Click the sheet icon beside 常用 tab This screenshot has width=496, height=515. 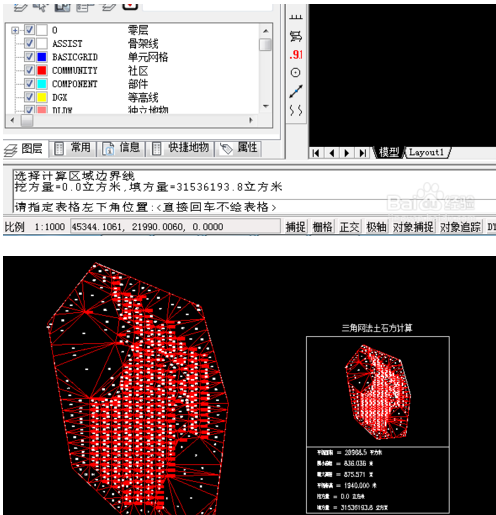59,149
